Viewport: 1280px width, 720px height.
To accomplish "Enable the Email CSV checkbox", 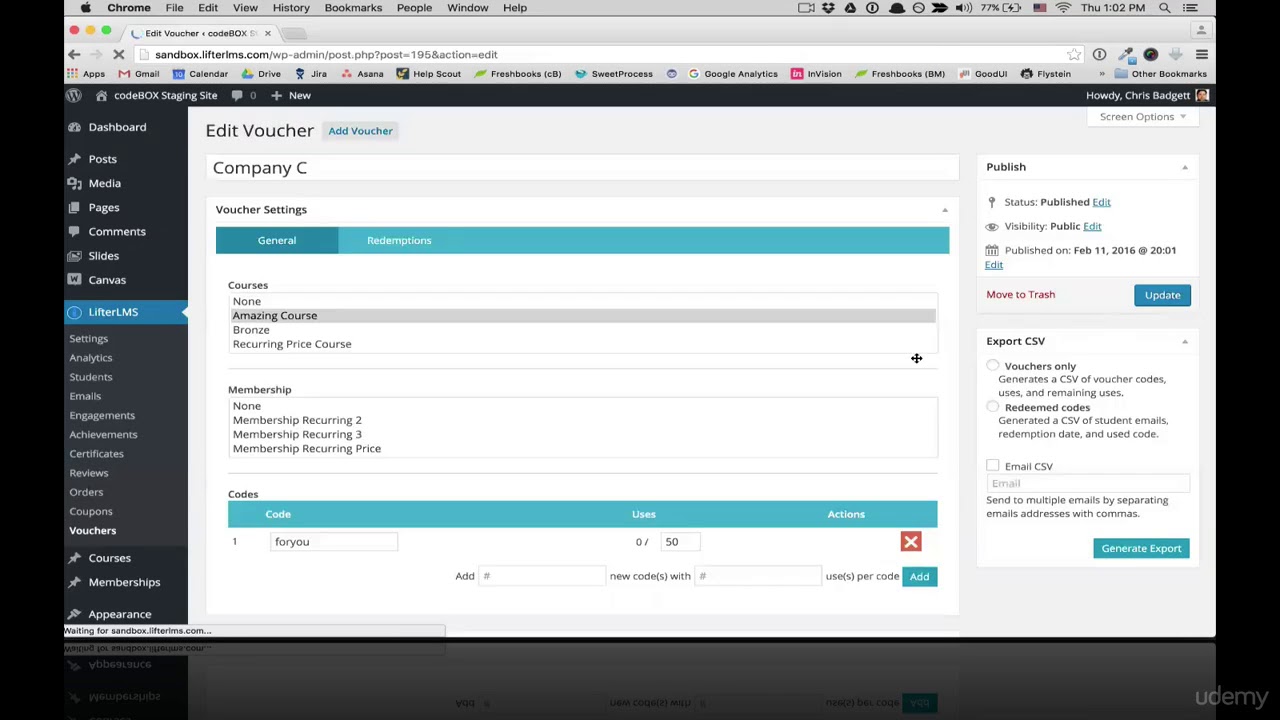I will (992, 466).
